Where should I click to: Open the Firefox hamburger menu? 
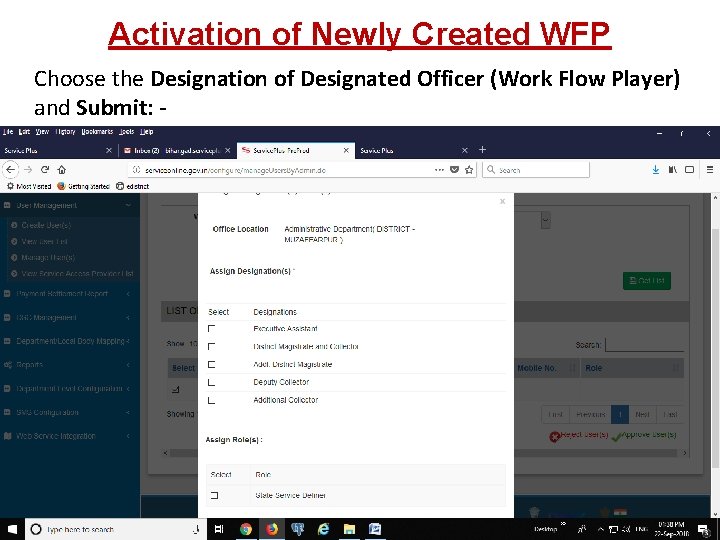tap(710, 169)
